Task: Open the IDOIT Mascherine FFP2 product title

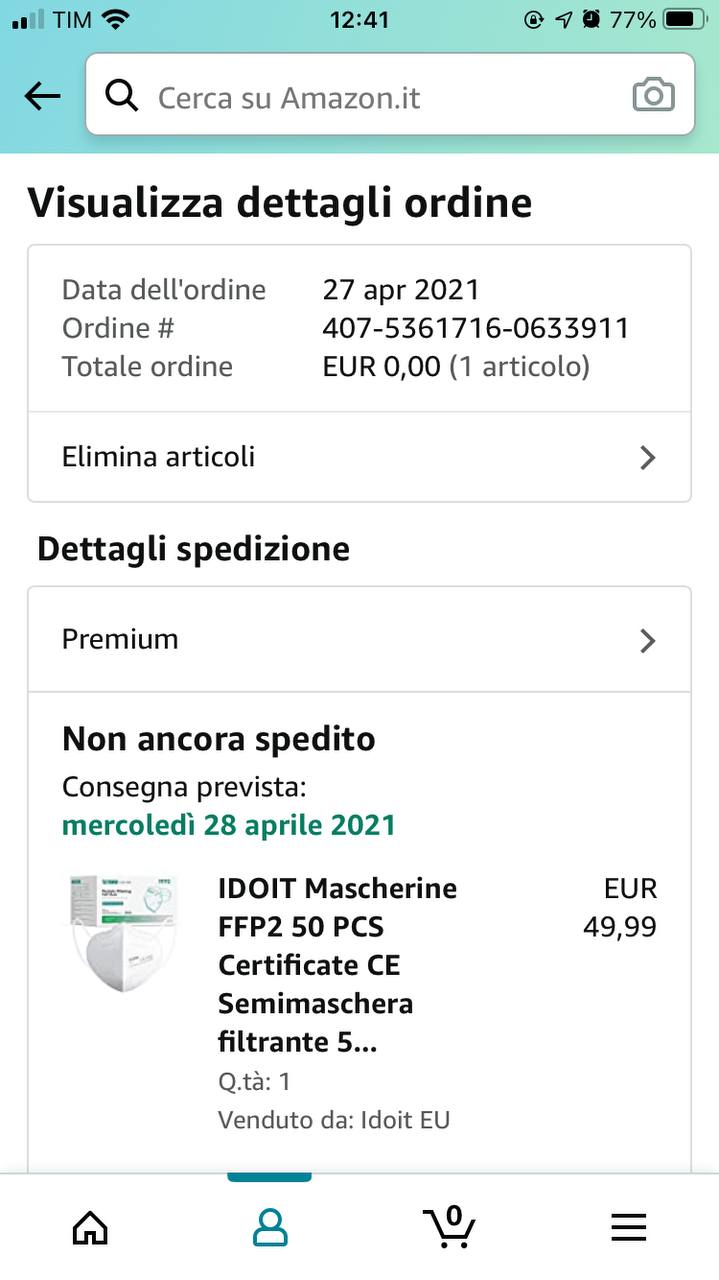Action: click(337, 964)
